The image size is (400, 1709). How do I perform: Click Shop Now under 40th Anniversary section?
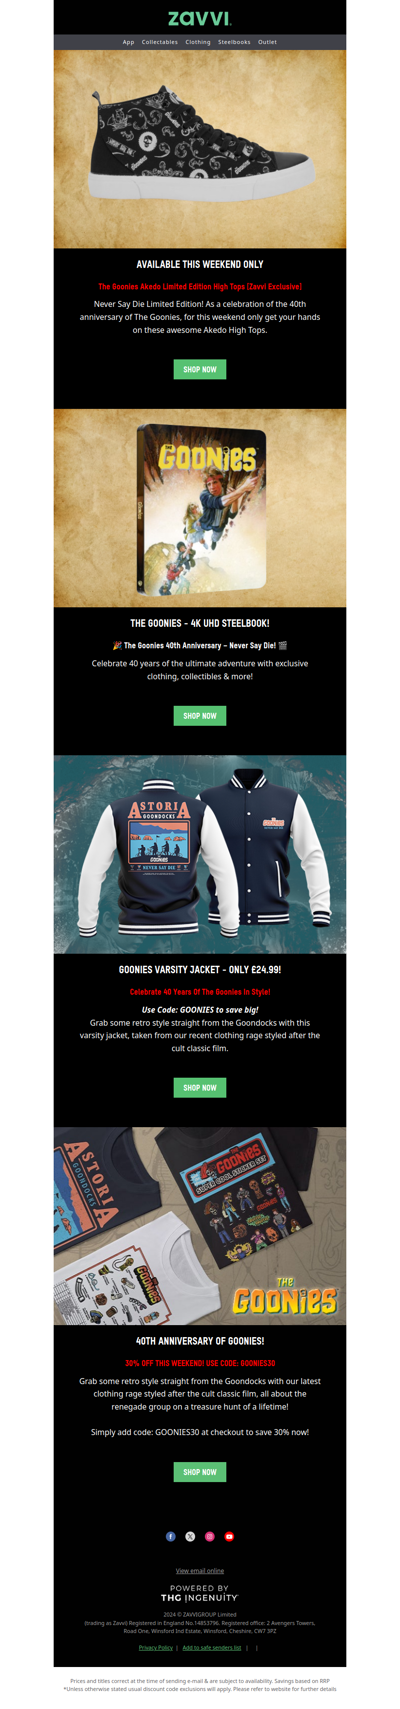pos(200,1471)
